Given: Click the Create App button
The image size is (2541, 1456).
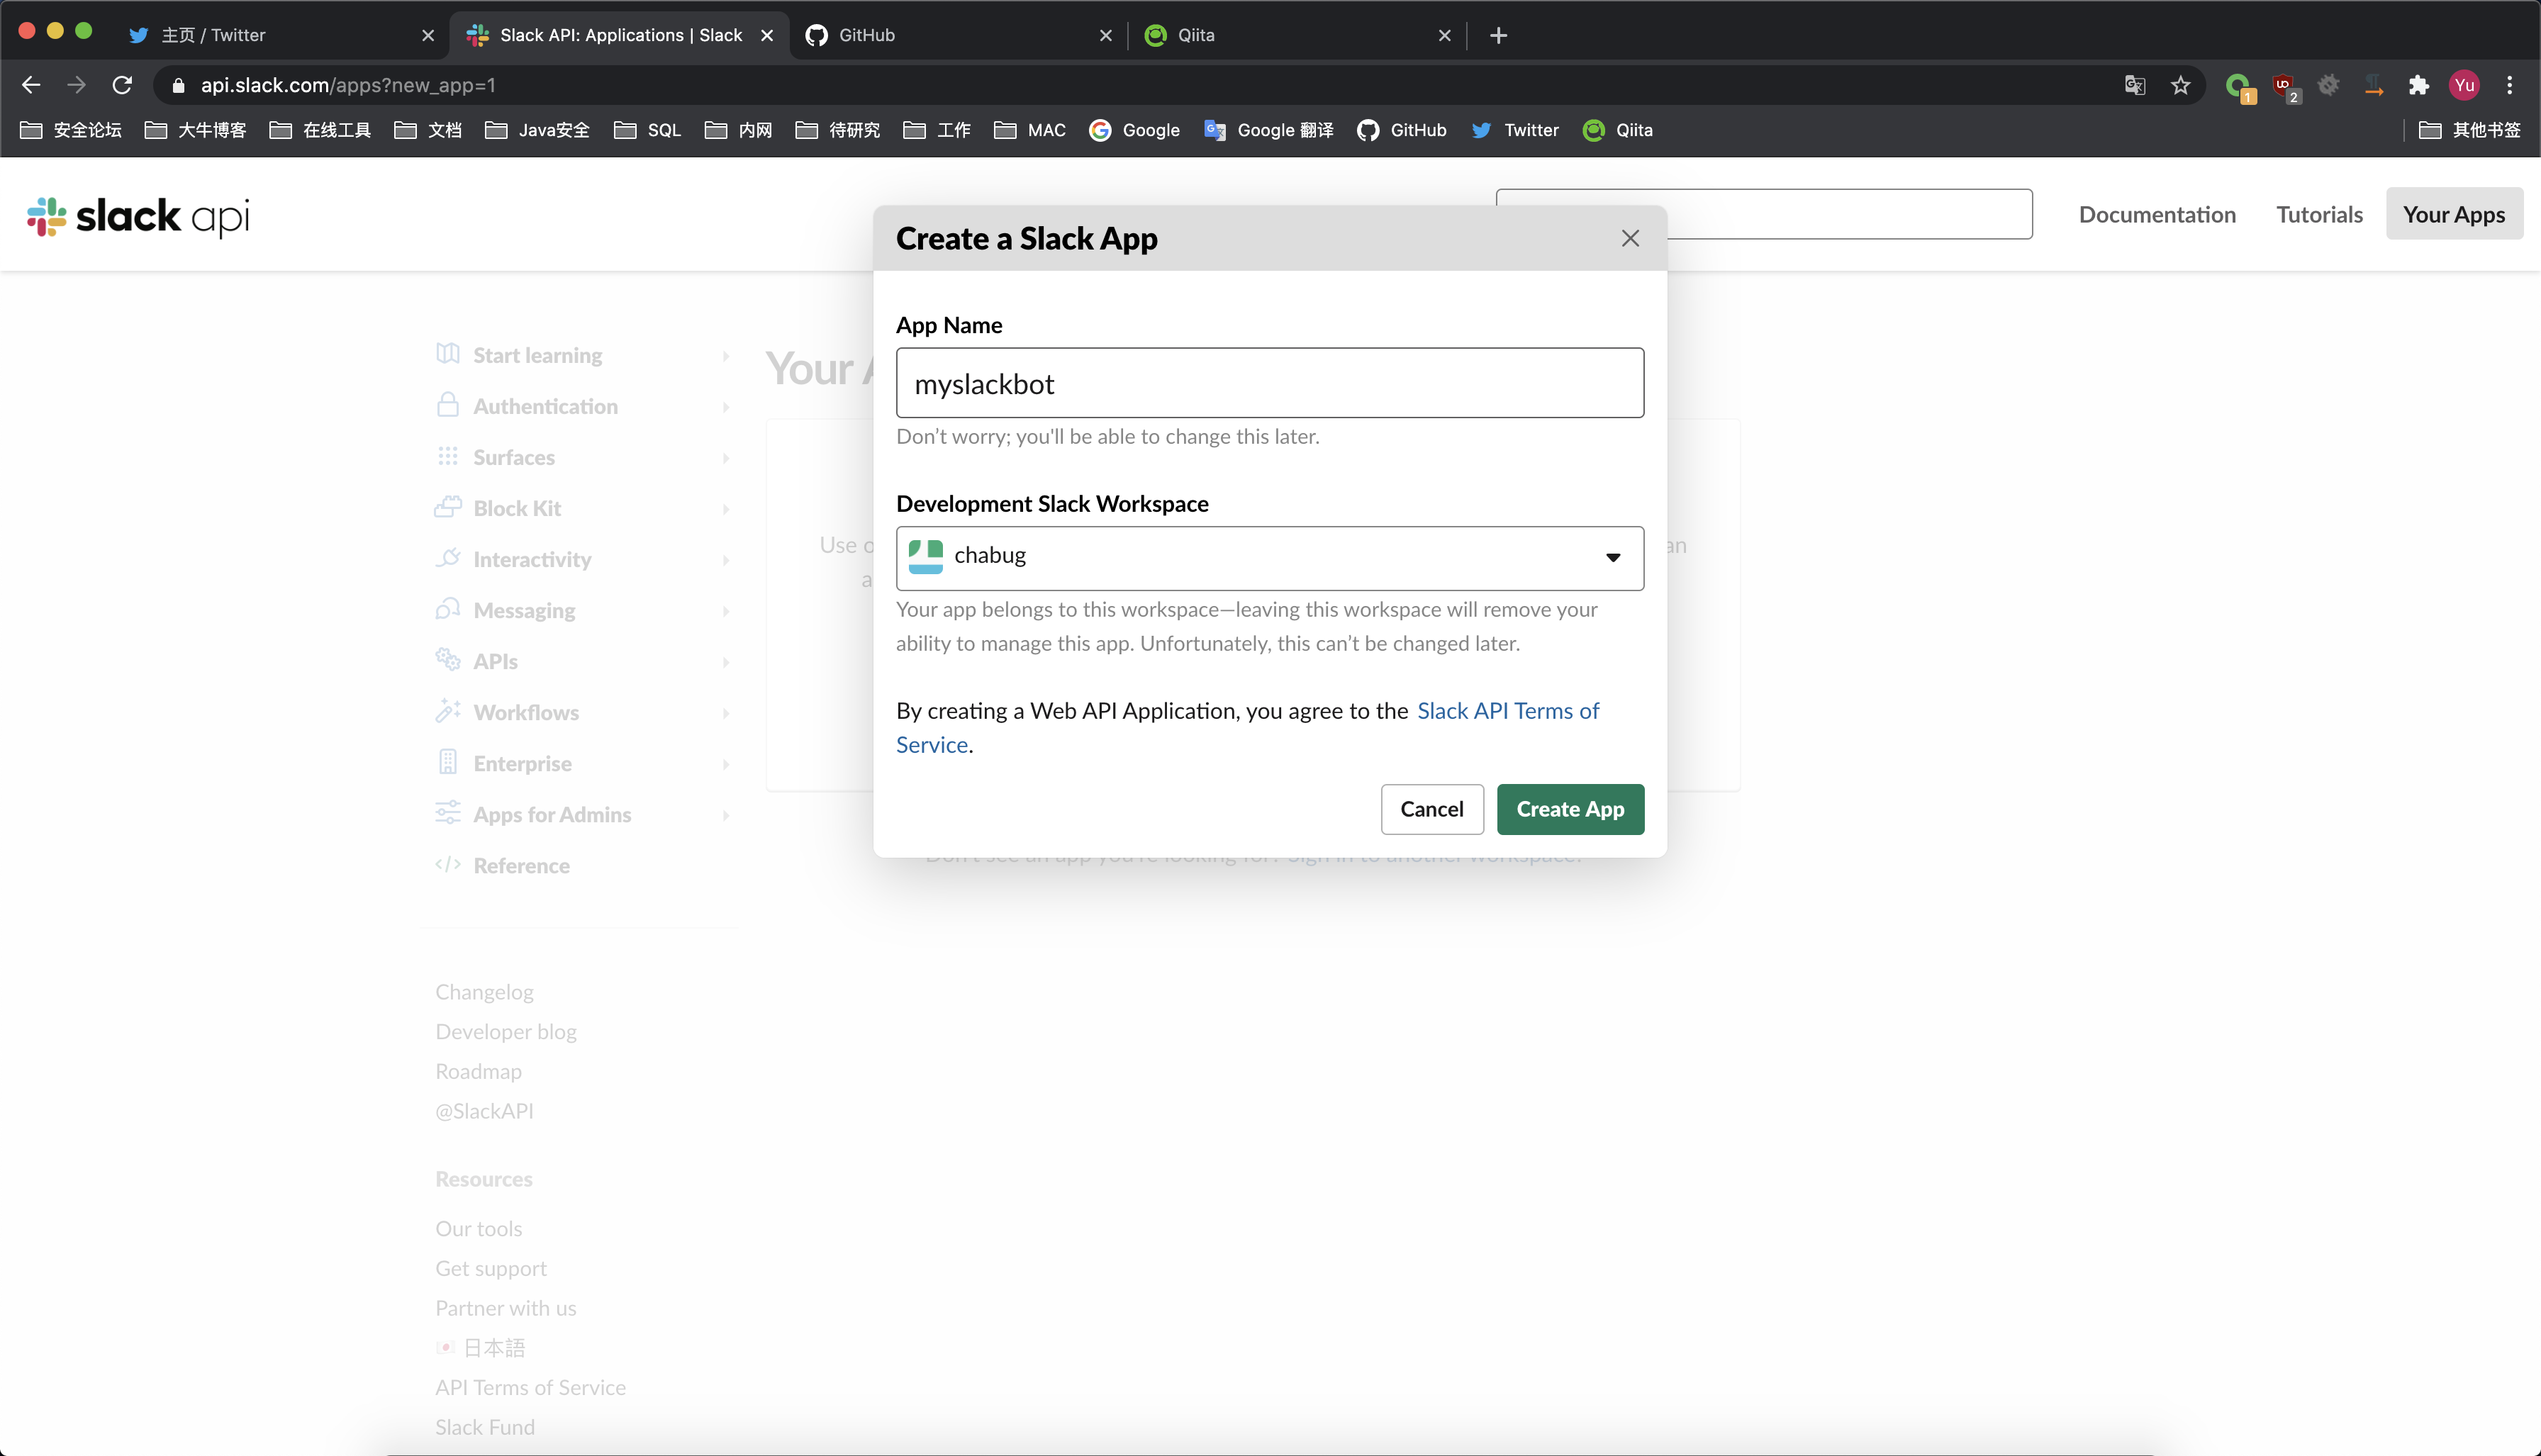Looking at the screenshot, I should (x=1570, y=809).
